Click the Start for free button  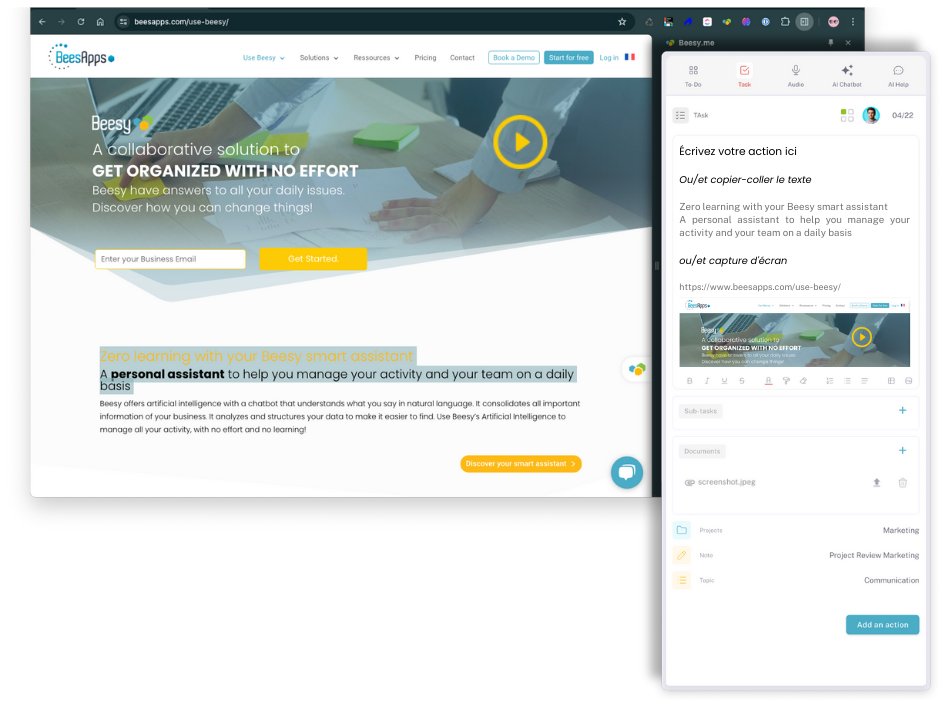coord(568,58)
